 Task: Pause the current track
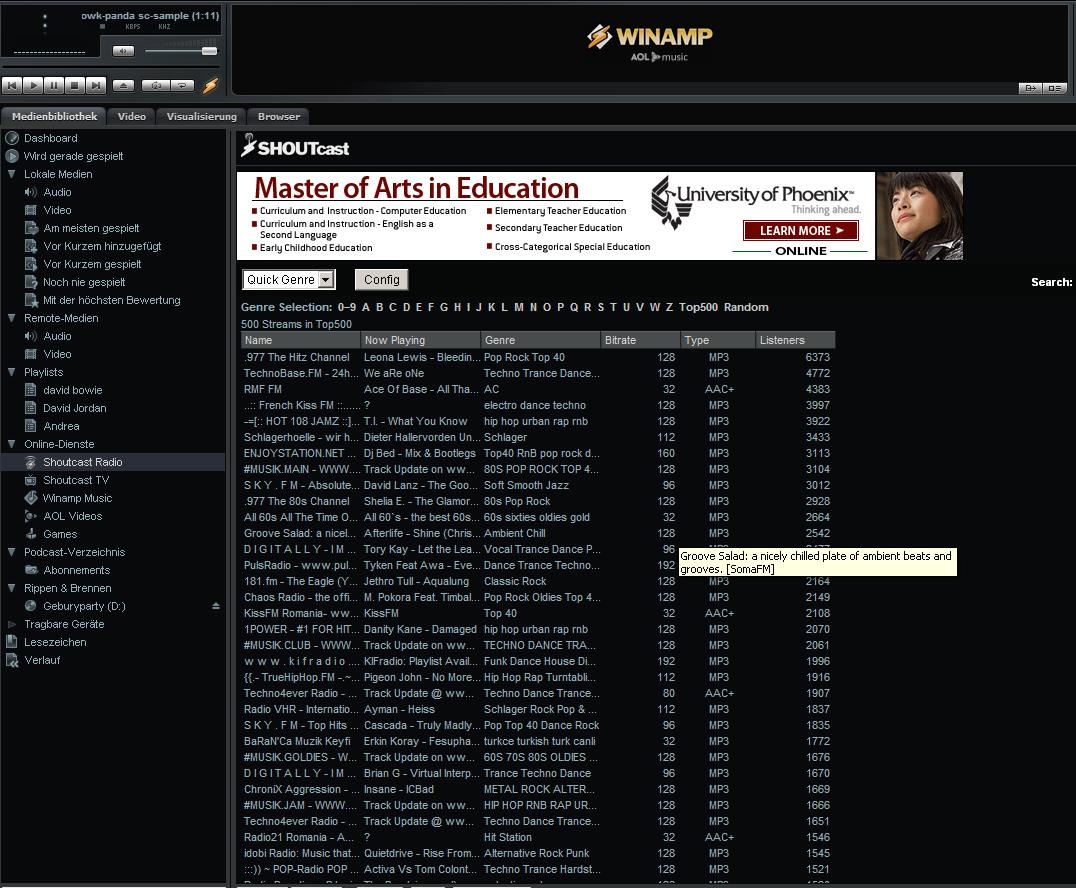(x=54, y=86)
